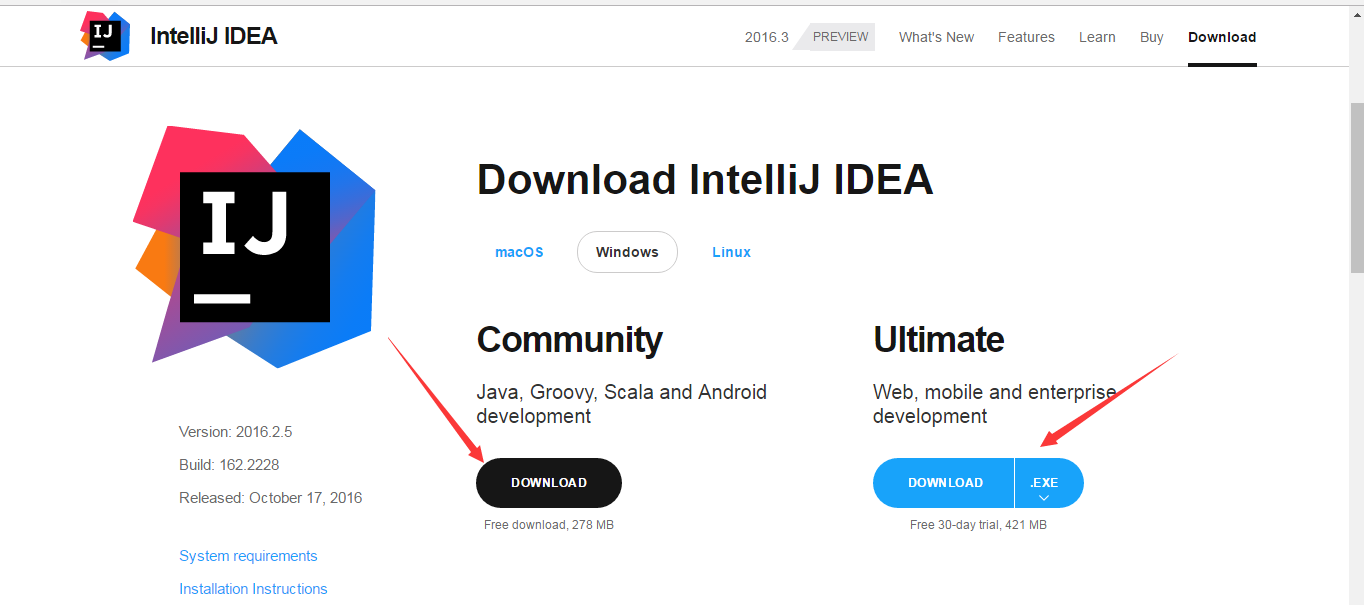Switch to the Linux tab
Viewport: 1364px width, 605px height.
point(731,252)
